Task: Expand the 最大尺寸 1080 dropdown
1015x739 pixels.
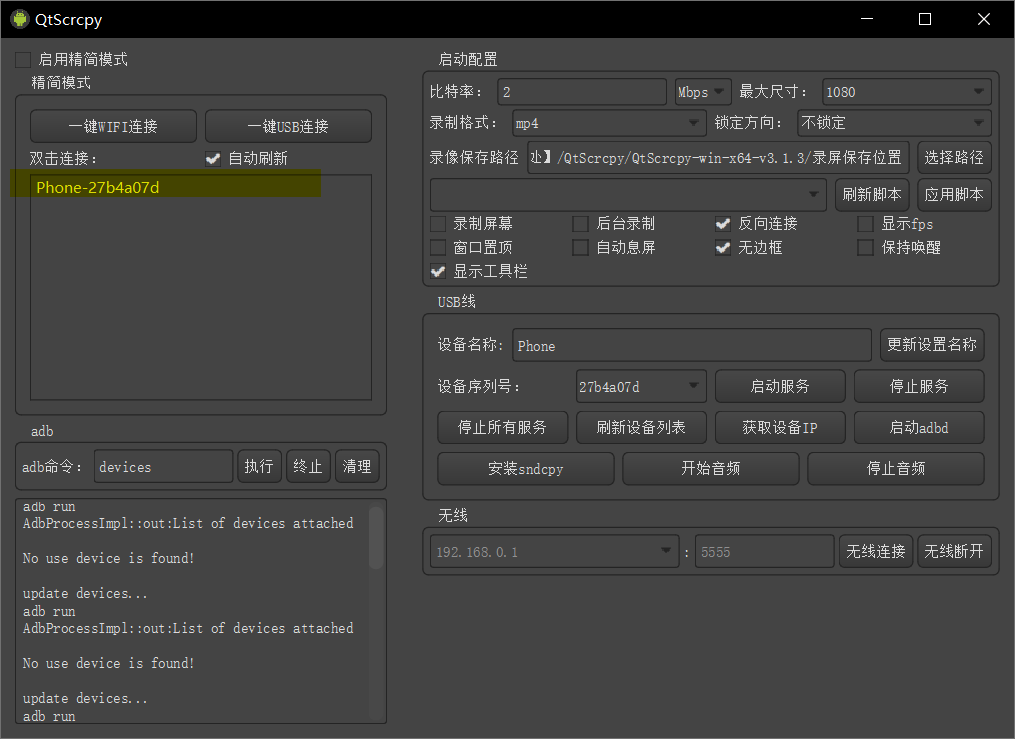Action: point(907,92)
